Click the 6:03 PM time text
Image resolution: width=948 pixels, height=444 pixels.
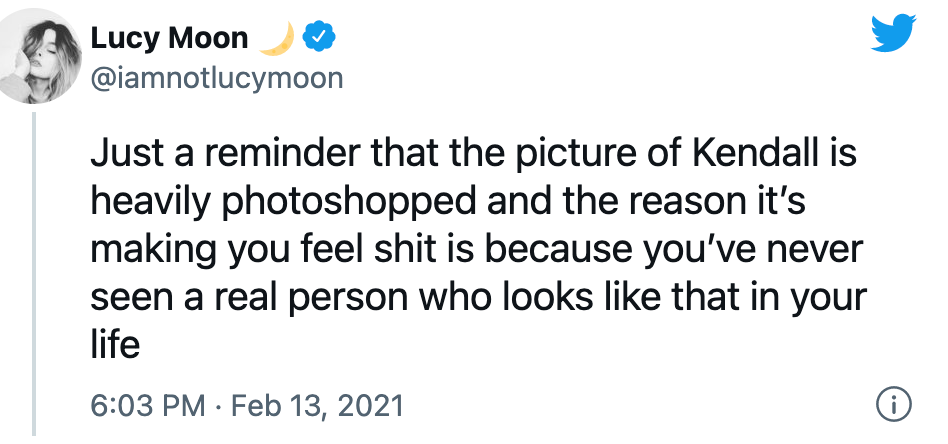pyautogui.click(x=147, y=406)
